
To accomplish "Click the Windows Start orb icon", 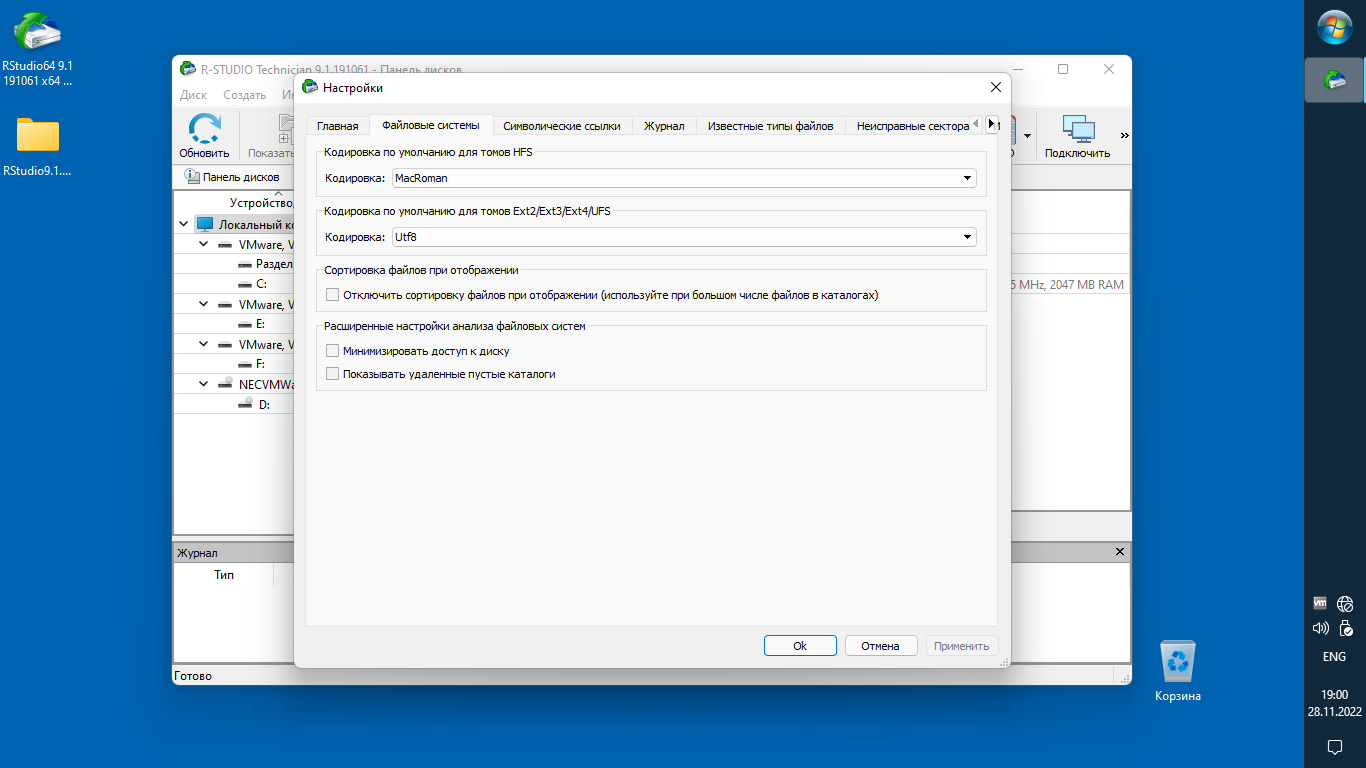I will pyautogui.click(x=1334, y=27).
